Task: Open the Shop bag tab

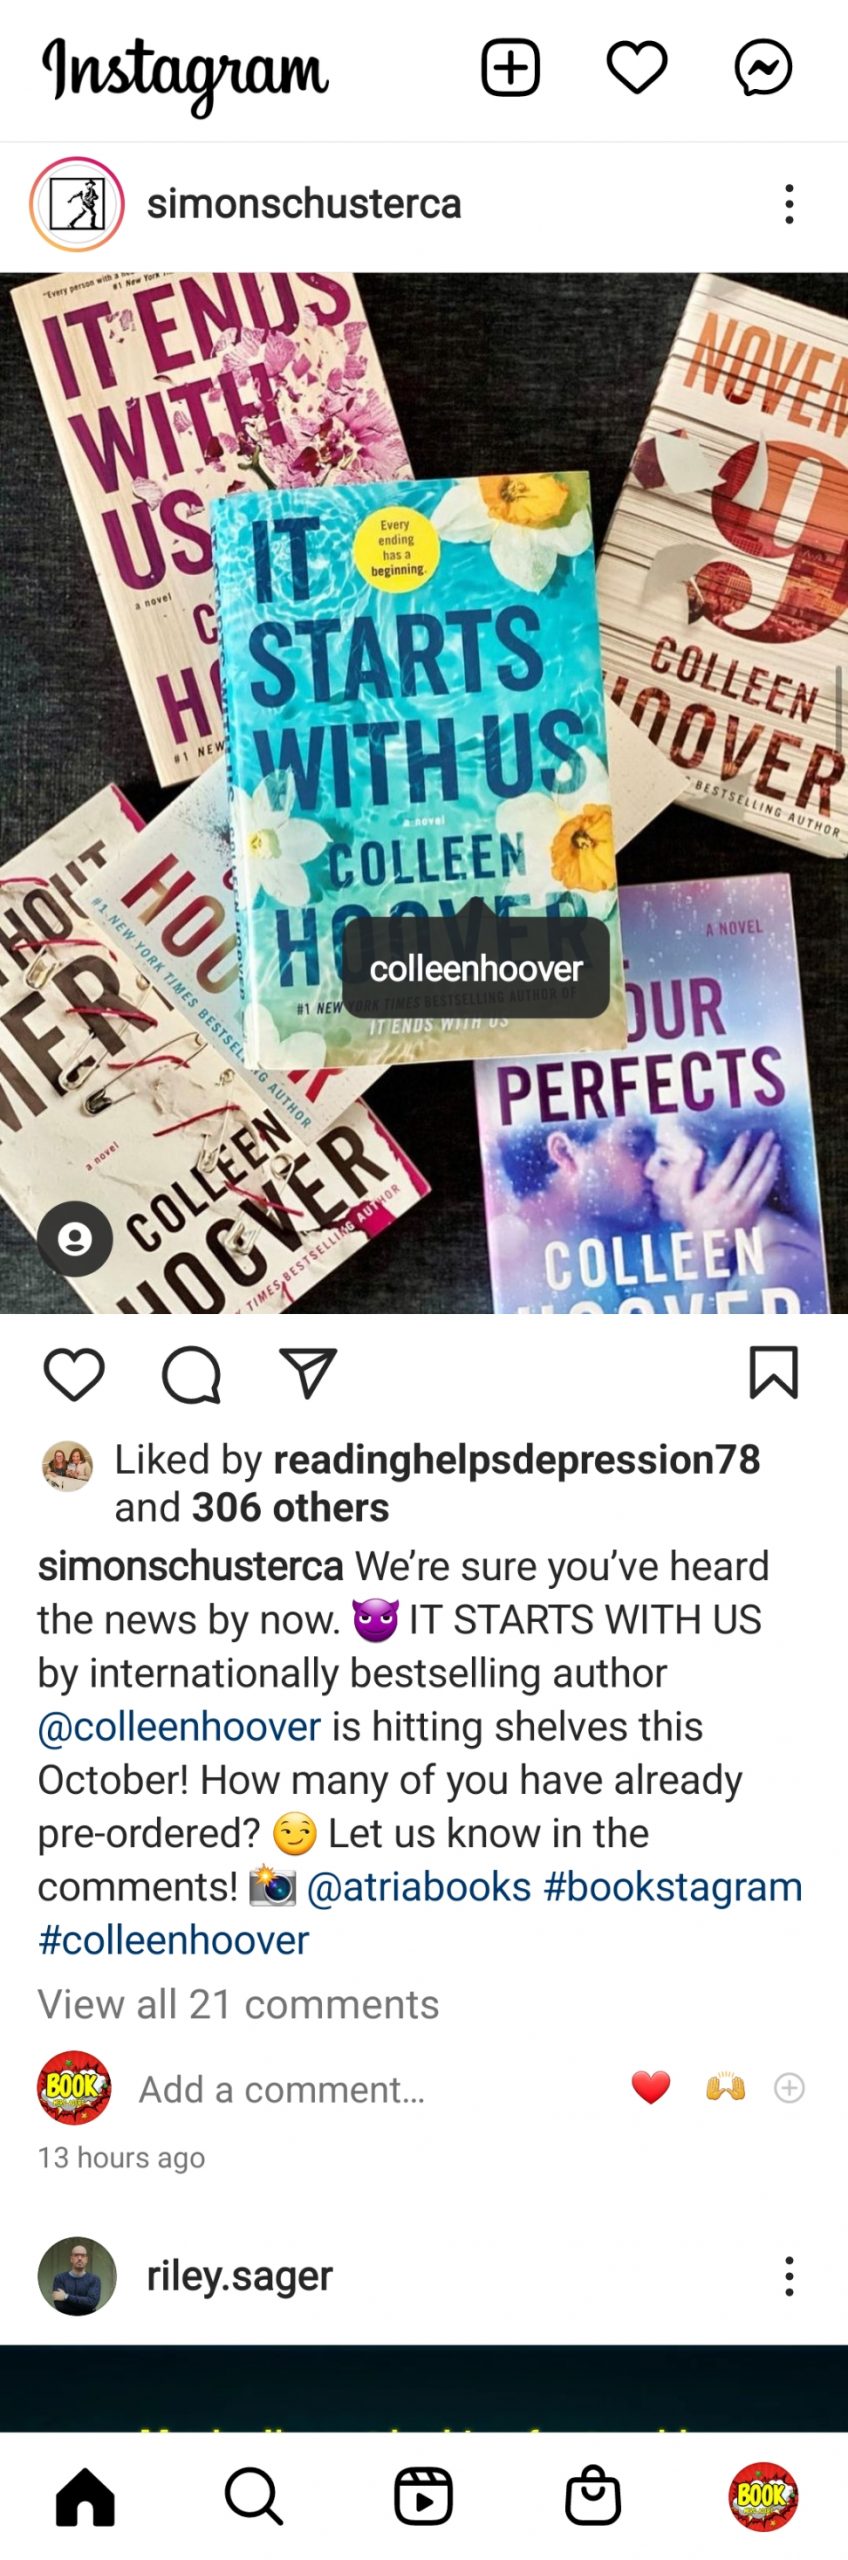Action: [x=593, y=2496]
